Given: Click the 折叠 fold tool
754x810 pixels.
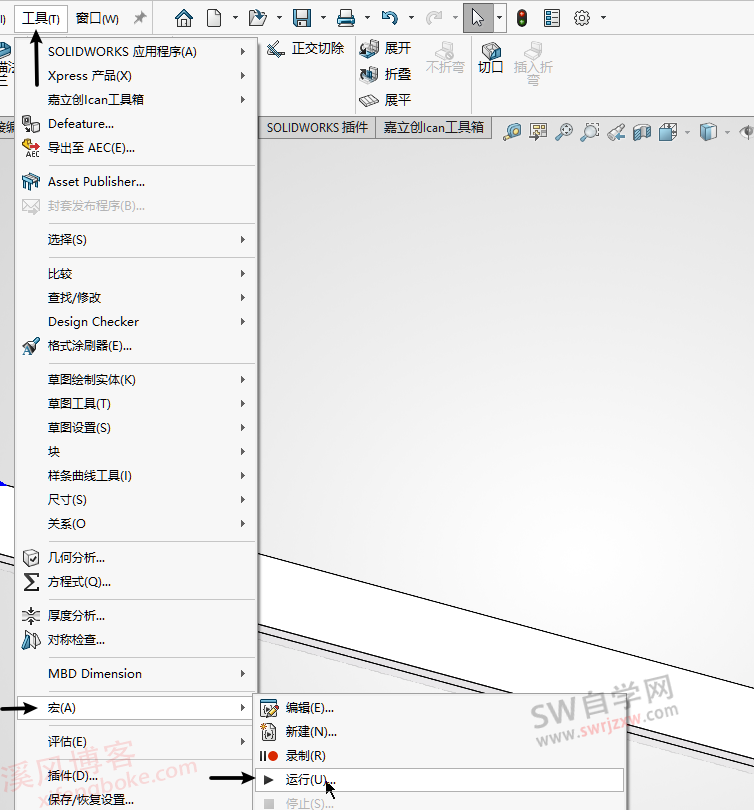Looking at the screenshot, I should [385, 74].
